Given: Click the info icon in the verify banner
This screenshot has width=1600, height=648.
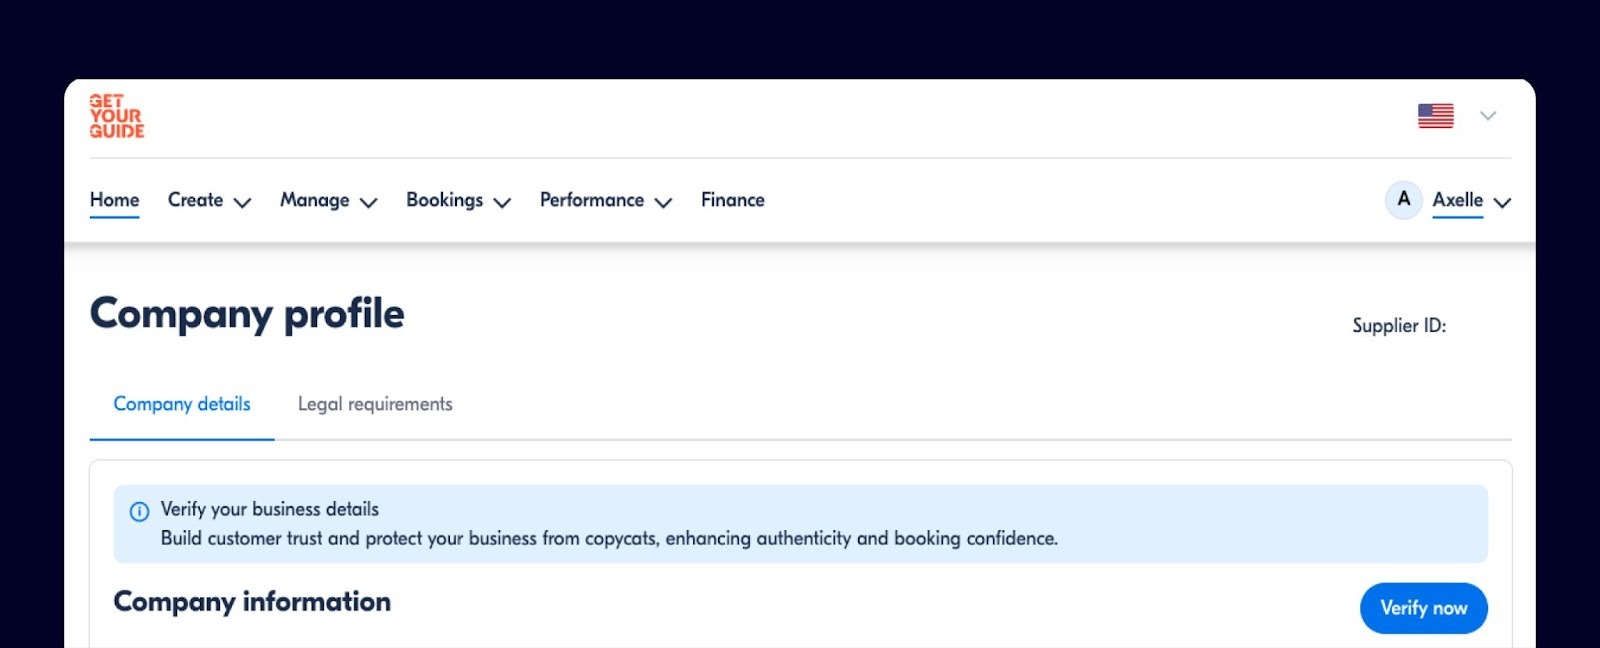Looking at the screenshot, I should [x=140, y=512].
